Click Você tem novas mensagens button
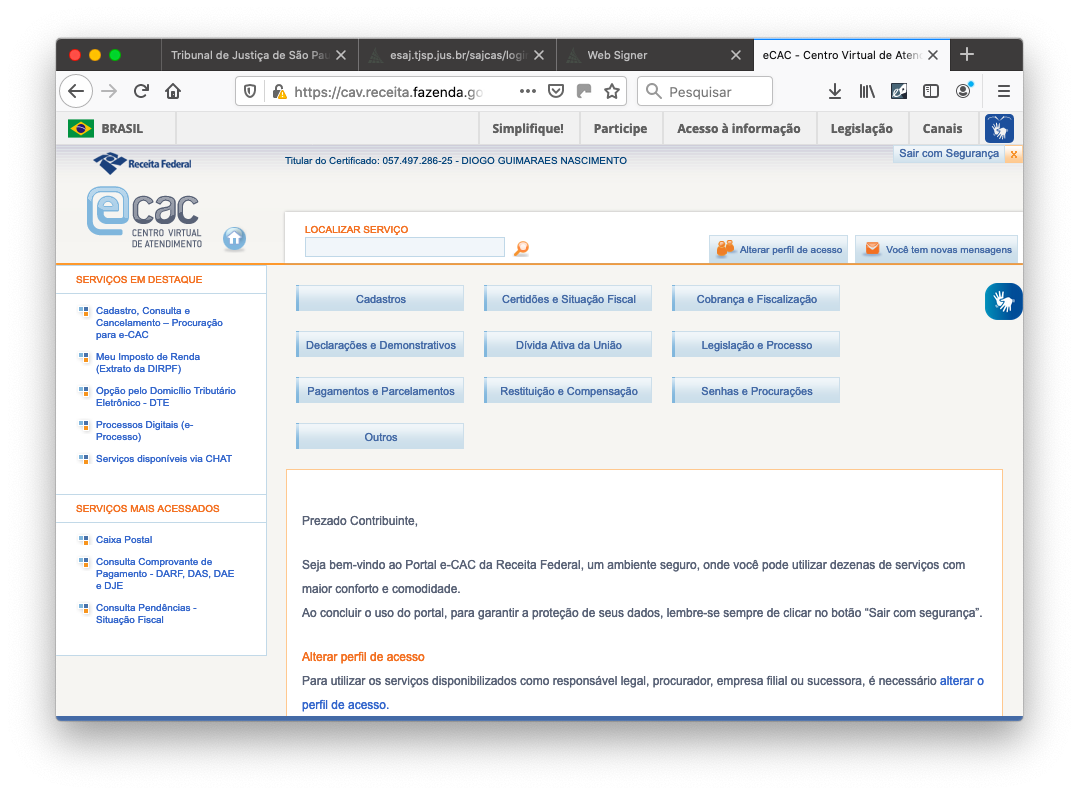The width and height of the screenshot is (1079, 795). click(x=937, y=249)
